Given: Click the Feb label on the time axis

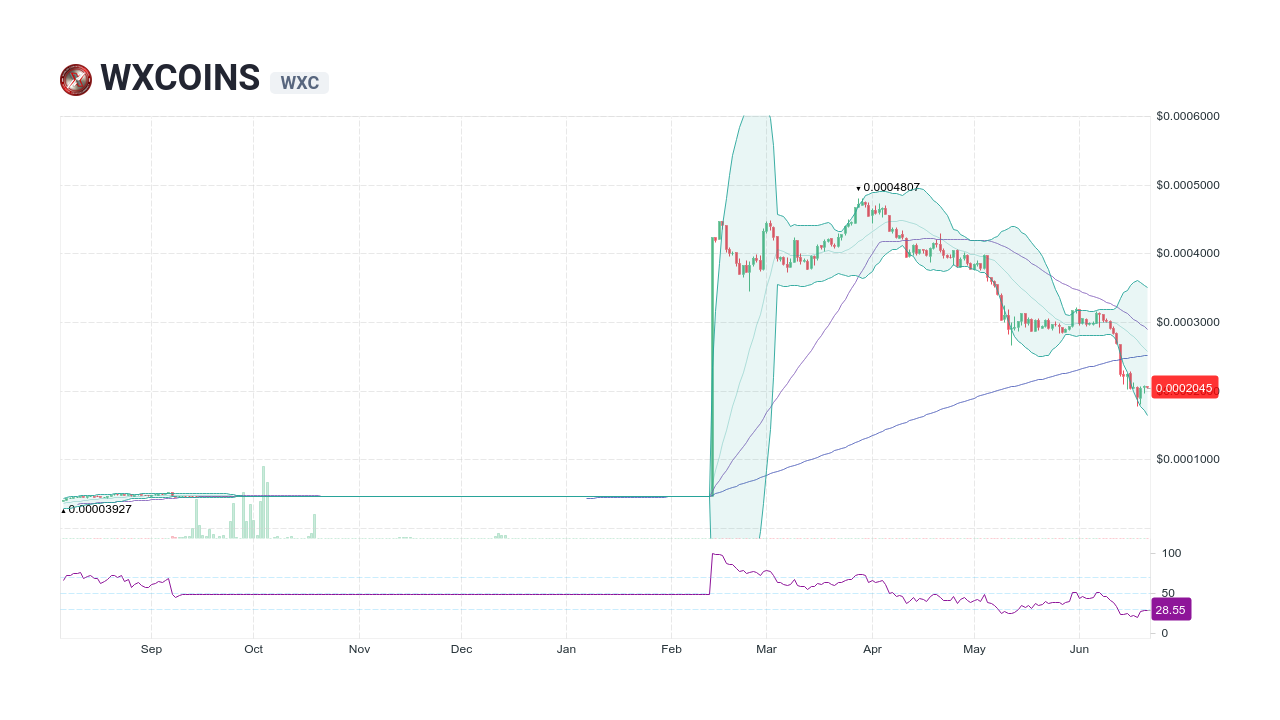Looking at the screenshot, I should pos(671,649).
